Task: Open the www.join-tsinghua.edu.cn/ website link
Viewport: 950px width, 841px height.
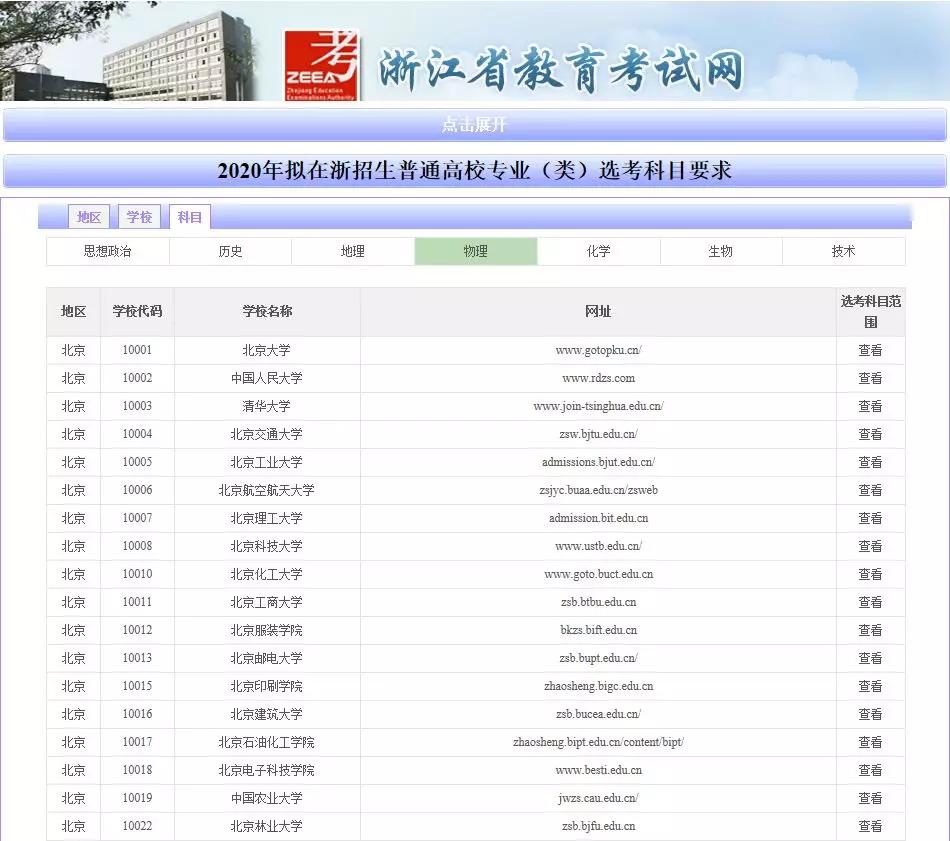Action: [x=598, y=406]
